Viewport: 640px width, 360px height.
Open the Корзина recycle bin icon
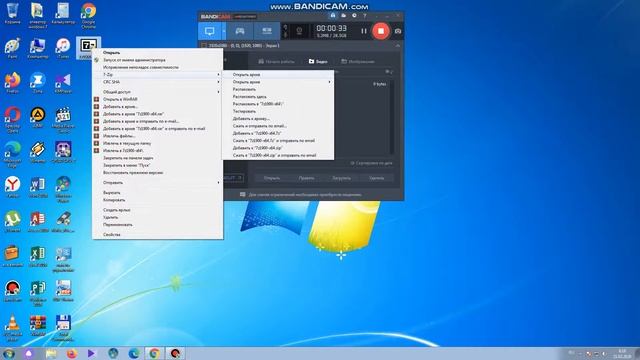[x=12, y=14]
